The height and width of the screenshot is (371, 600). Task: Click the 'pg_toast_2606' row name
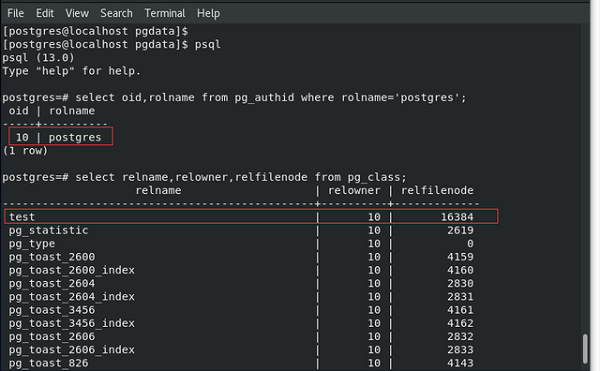[52, 336]
